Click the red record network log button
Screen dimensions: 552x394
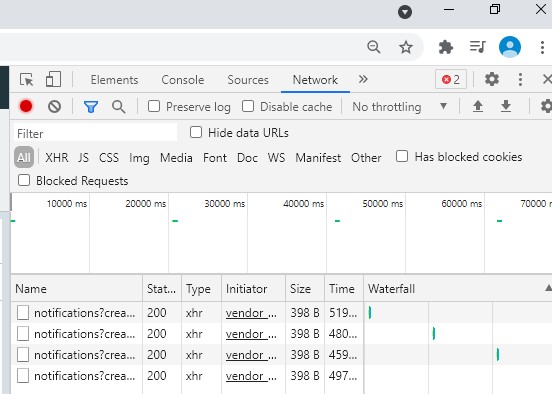[x=26, y=106]
